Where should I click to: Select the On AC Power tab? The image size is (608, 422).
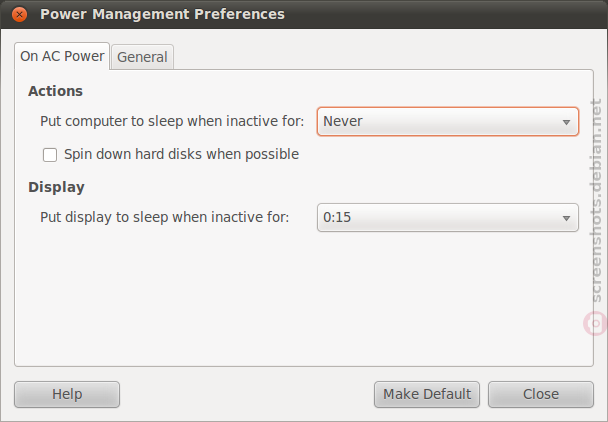coord(62,56)
